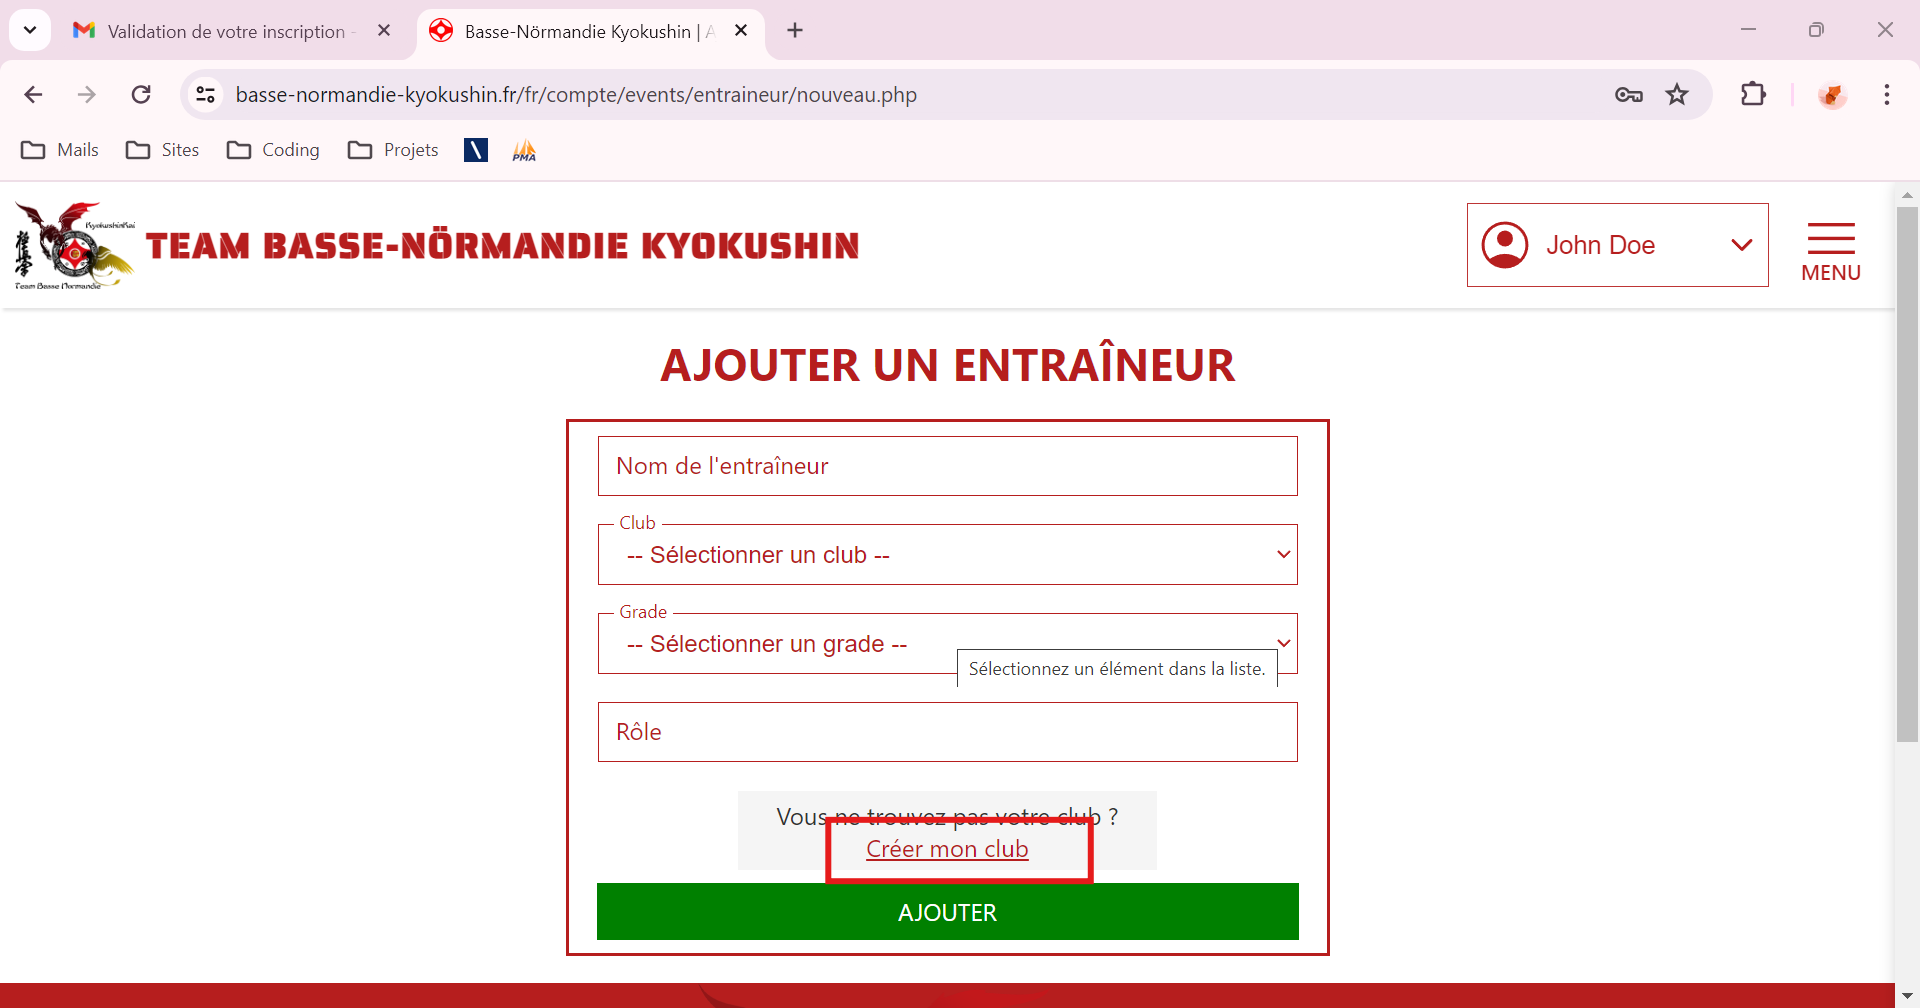The height and width of the screenshot is (1008, 1920).
Task: Reload the current page
Action: [141, 95]
